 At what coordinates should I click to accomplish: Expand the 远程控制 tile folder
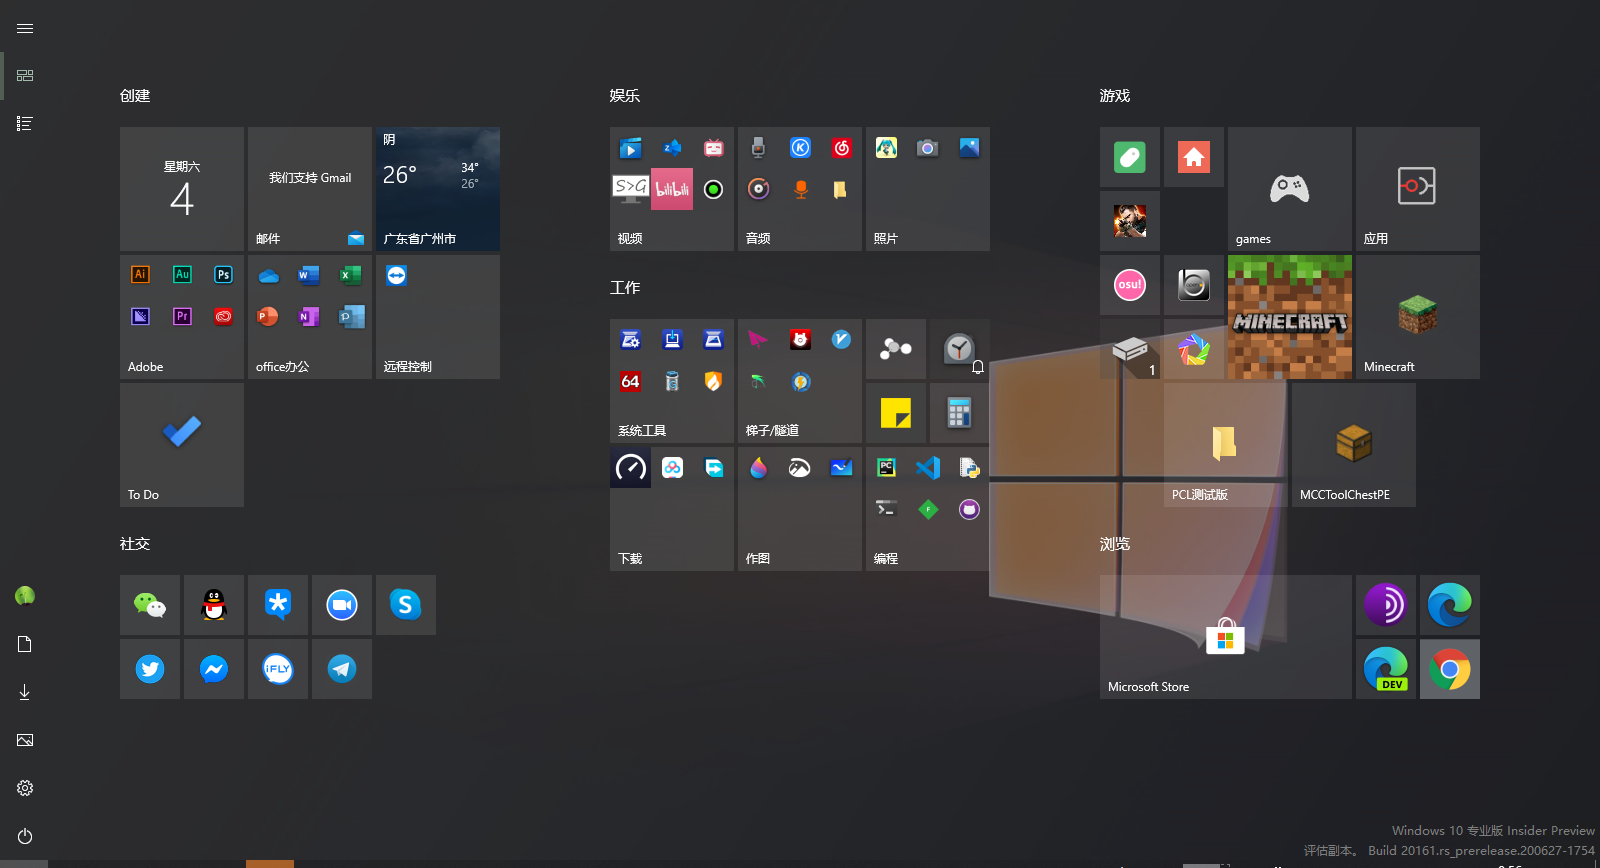tap(438, 317)
